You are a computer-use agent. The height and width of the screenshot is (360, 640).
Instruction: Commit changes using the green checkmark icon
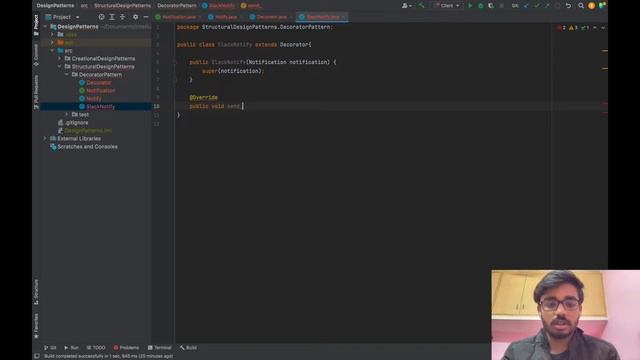[x=537, y=6]
